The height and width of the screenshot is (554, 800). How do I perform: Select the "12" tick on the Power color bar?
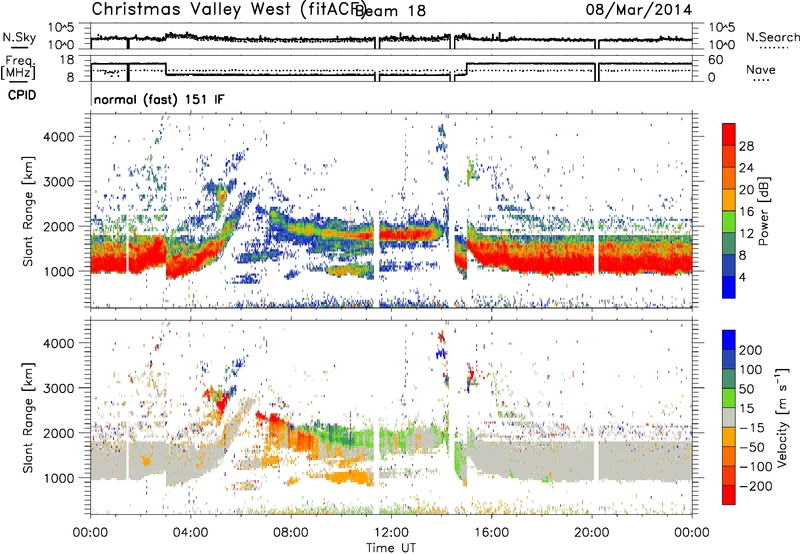[746, 234]
